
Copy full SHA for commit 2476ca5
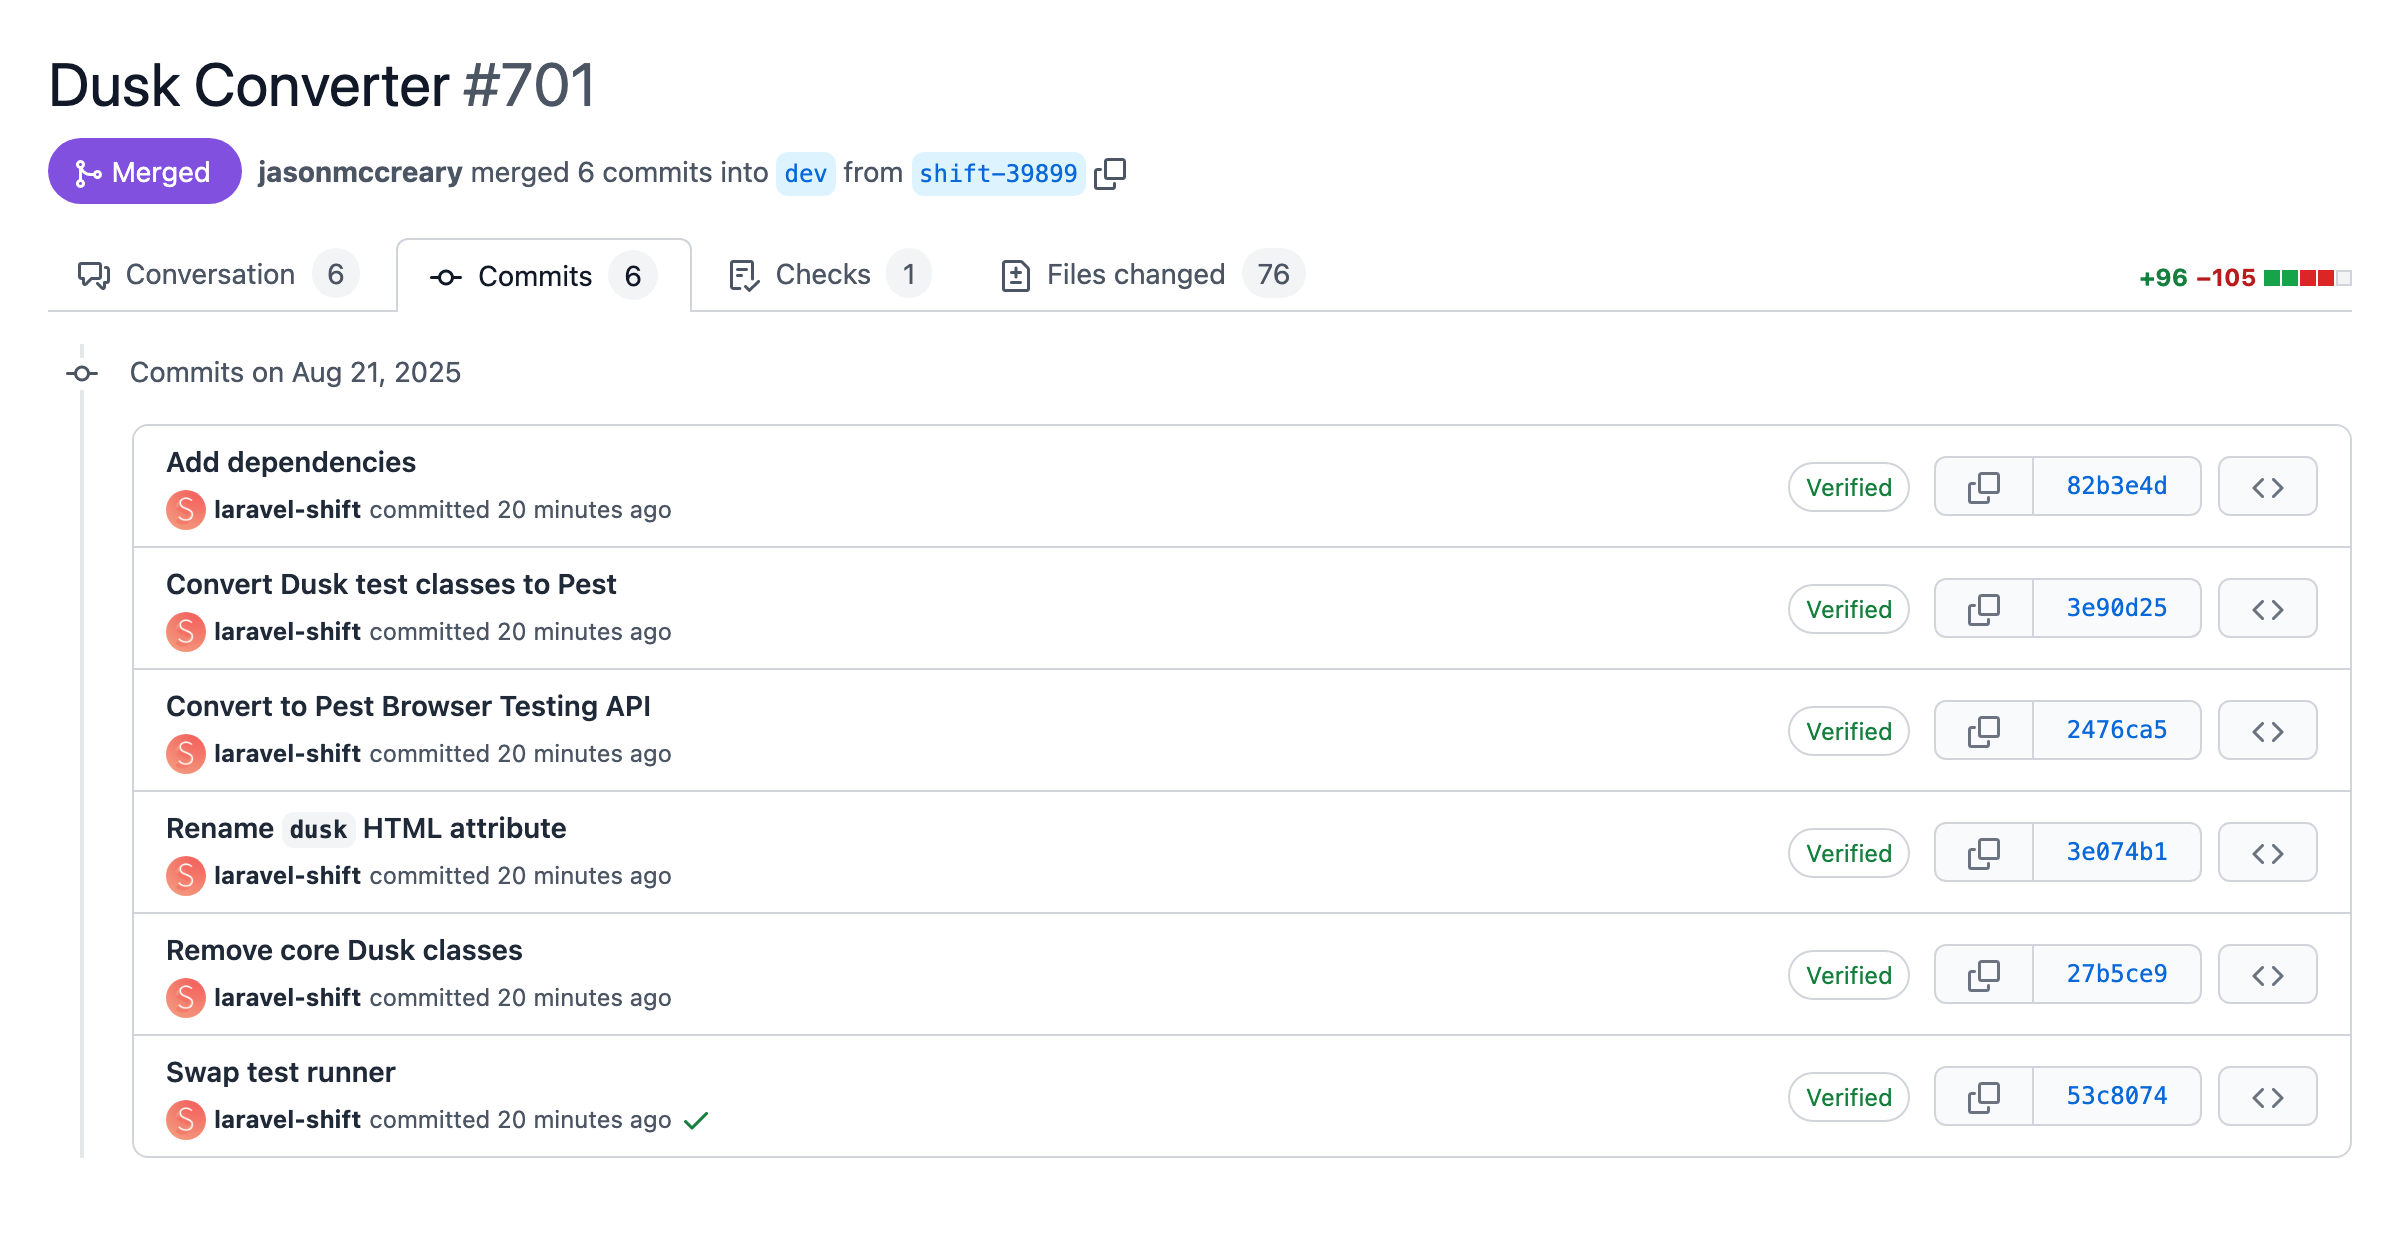(x=1984, y=731)
